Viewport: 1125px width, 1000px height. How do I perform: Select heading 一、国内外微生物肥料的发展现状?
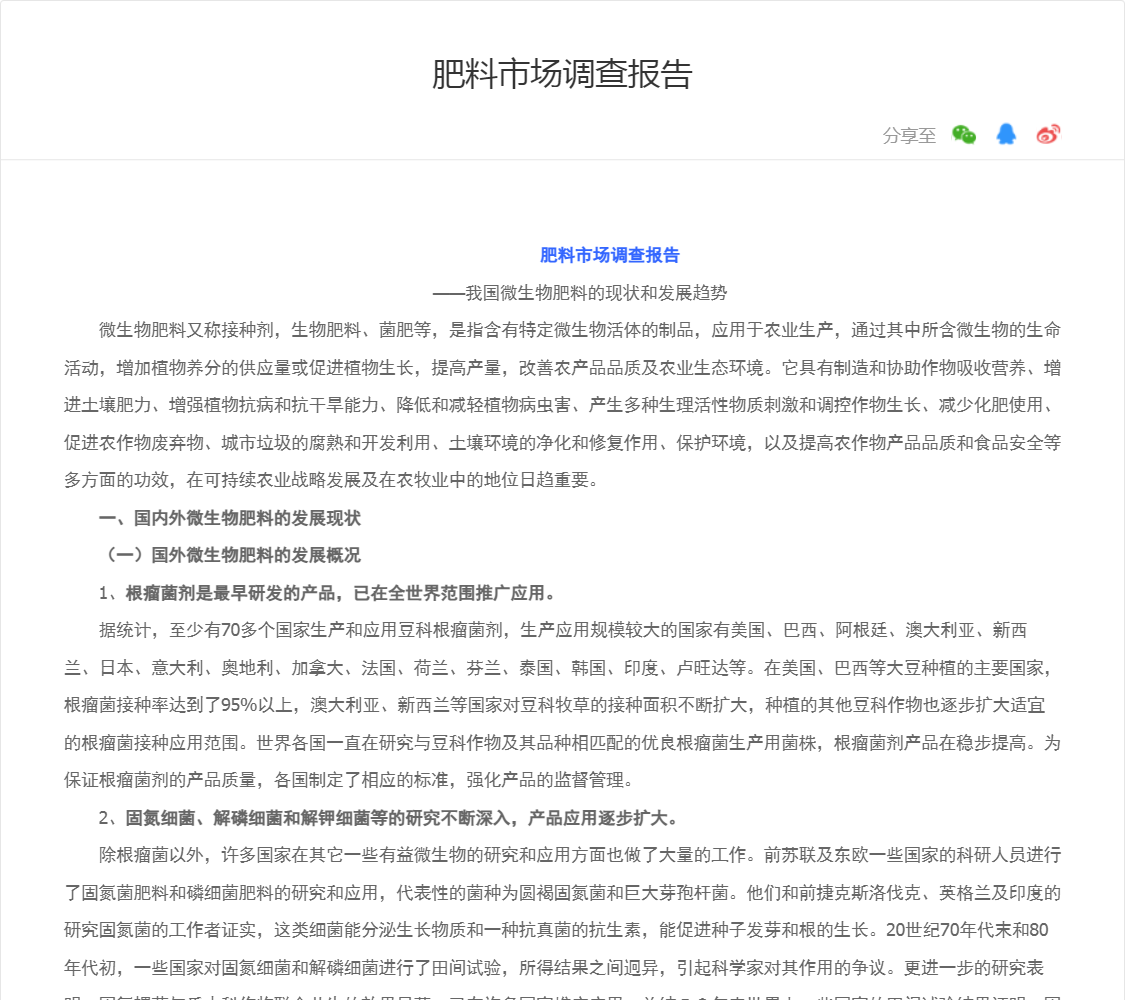coord(230,518)
